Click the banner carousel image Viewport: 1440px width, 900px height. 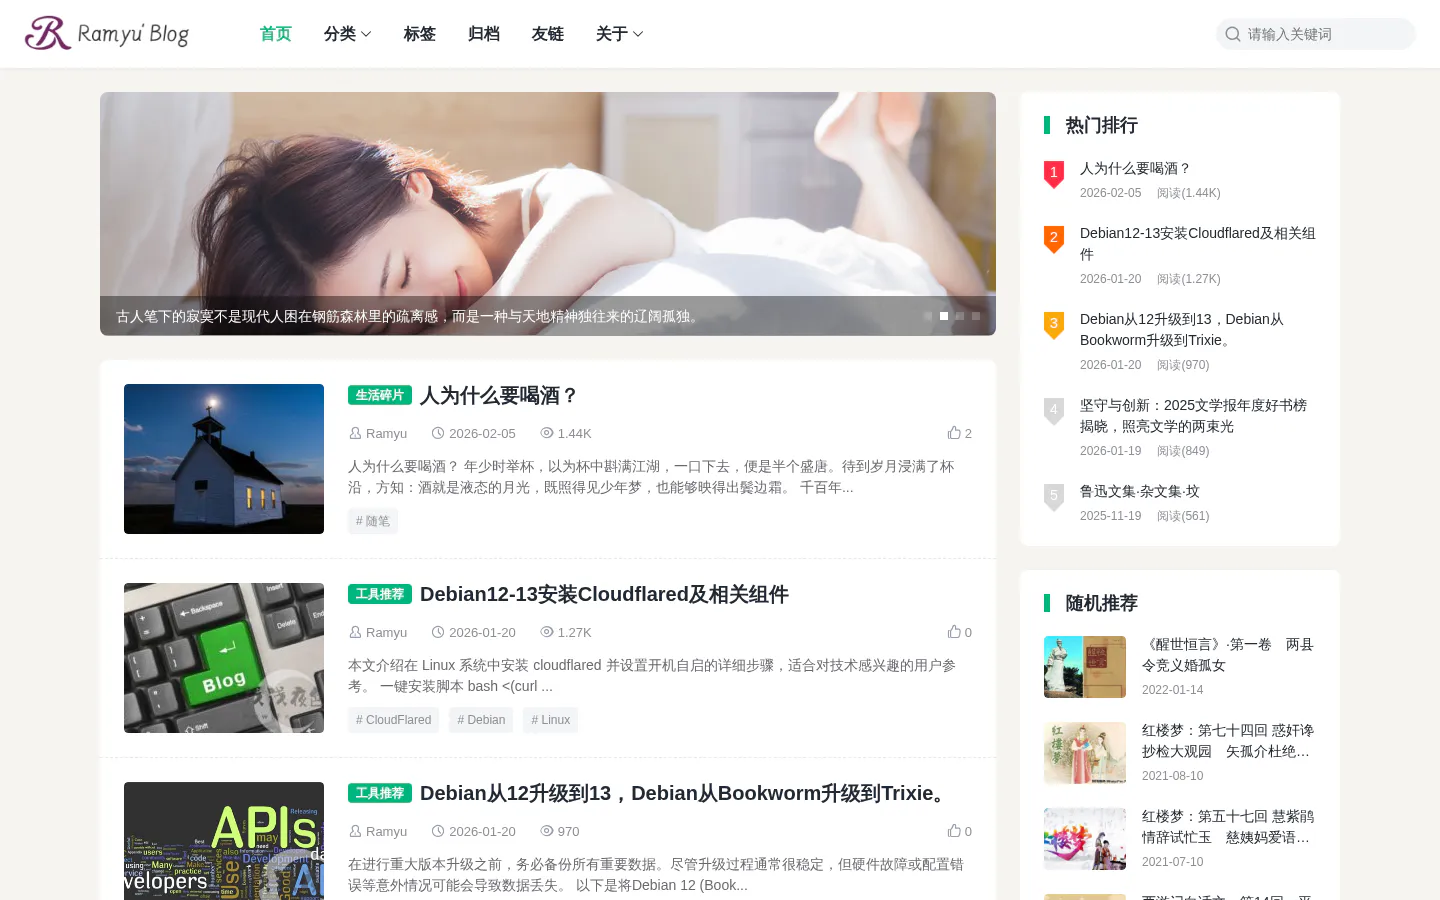pyautogui.click(x=548, y=214)
